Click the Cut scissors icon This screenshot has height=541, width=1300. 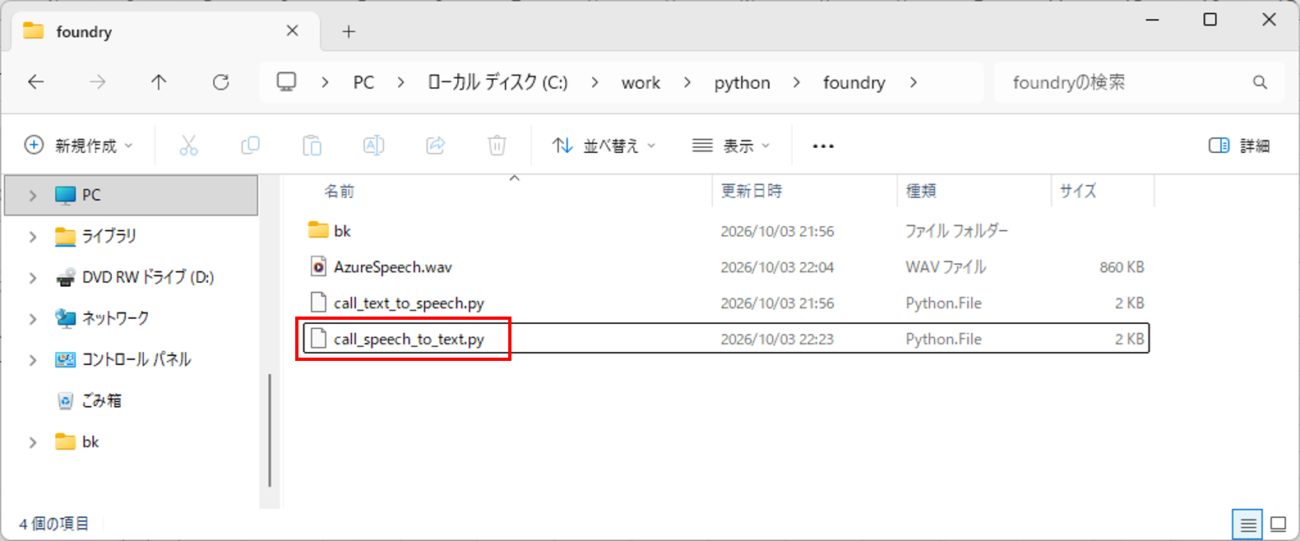pos(189,146)
